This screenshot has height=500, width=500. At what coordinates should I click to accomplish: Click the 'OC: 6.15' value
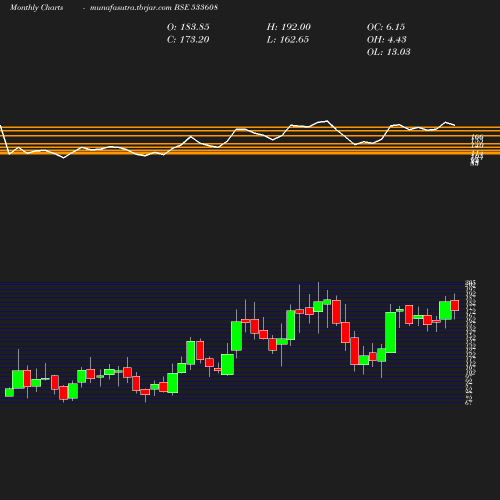386,27
